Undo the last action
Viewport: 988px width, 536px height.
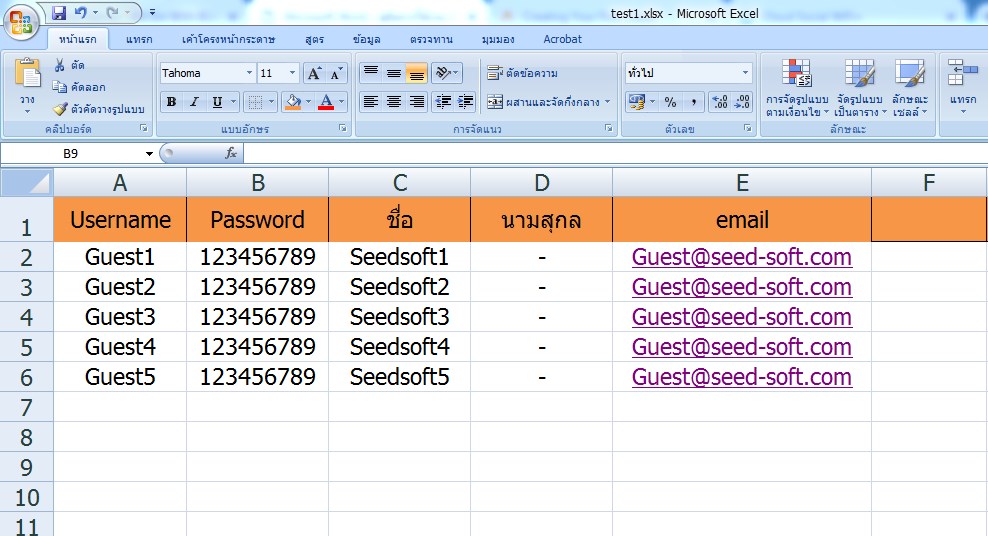tap(80, 13)
